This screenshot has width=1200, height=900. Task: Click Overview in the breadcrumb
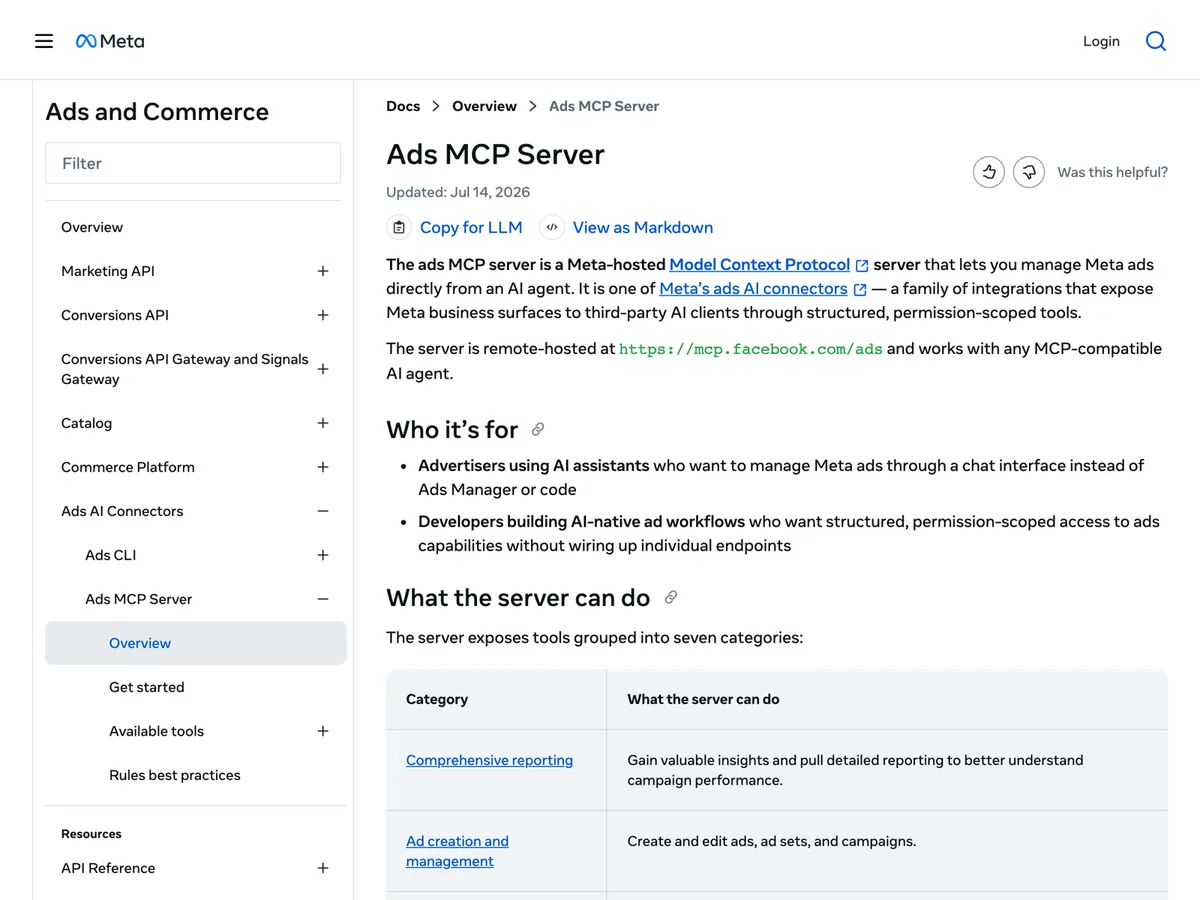[x=484, y=106]
